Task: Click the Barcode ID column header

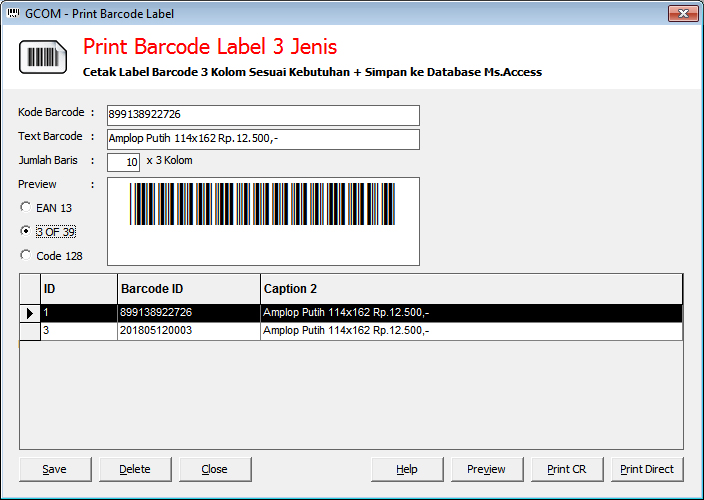Action: click(x=188, y=289)
